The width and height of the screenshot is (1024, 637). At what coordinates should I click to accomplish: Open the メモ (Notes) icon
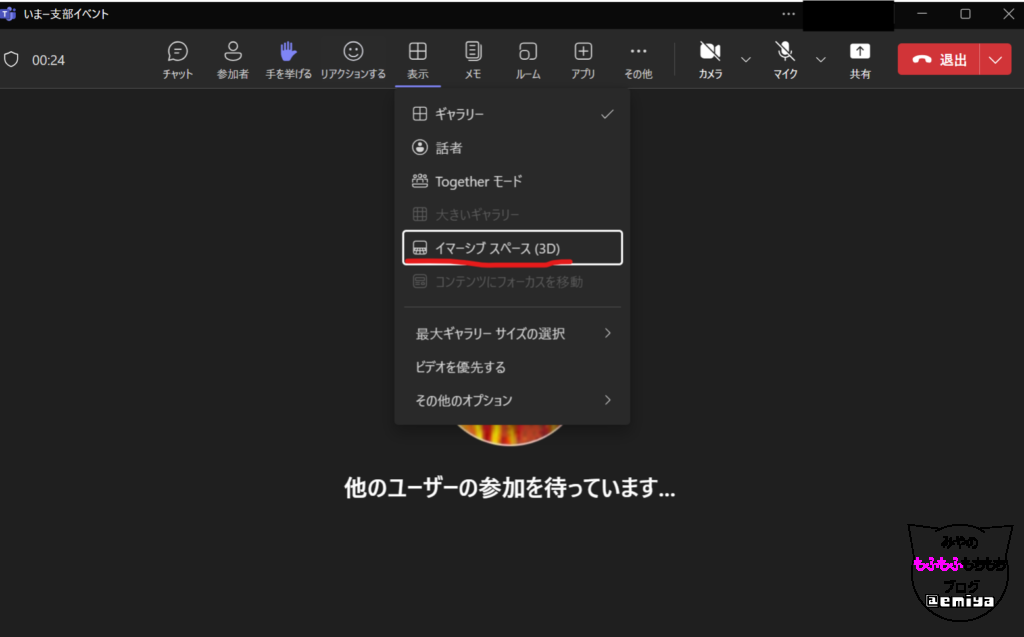pos(473,59)
